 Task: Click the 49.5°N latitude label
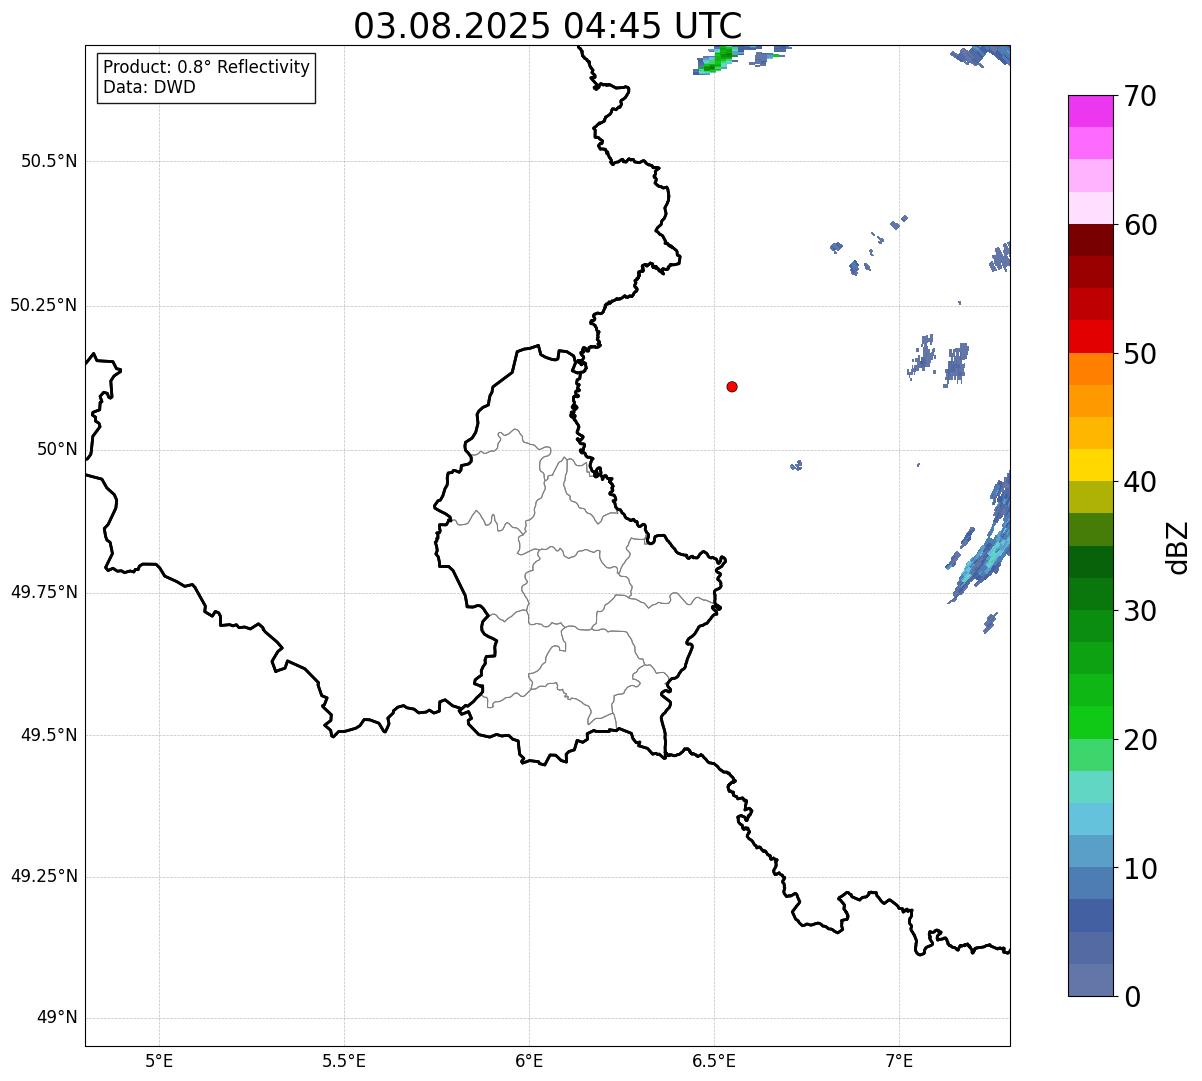tap(49, 735)
